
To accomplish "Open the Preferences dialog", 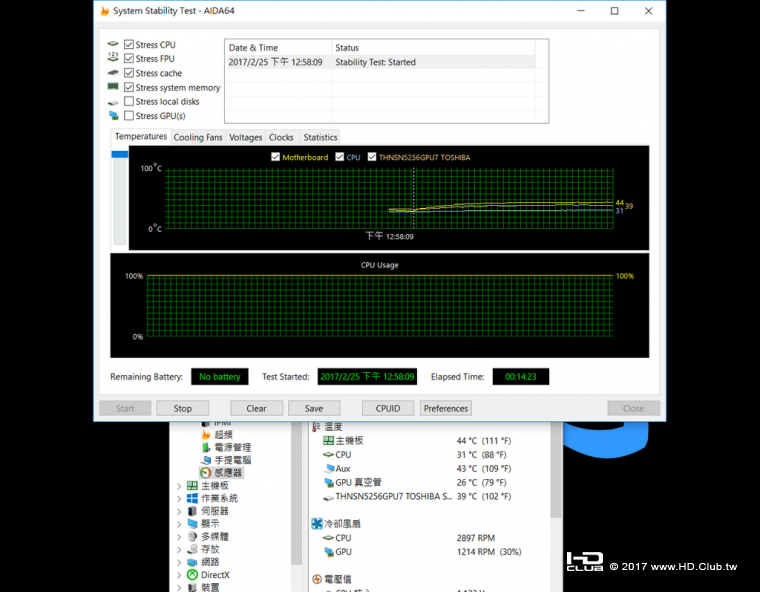I will pos(446,408).
